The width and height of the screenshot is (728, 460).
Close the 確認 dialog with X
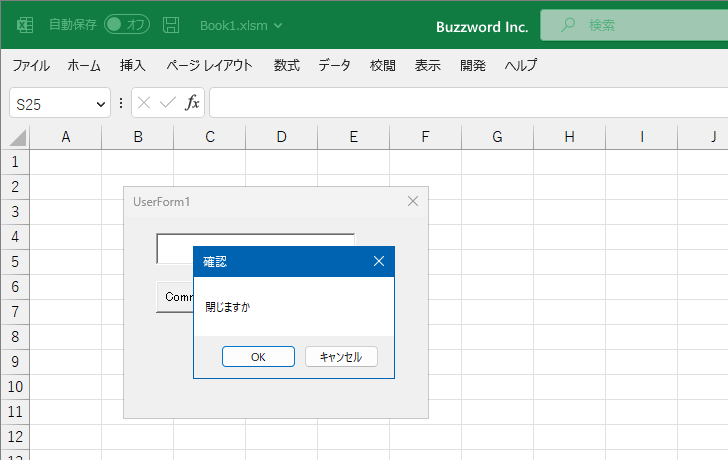(x=379, y=261)
